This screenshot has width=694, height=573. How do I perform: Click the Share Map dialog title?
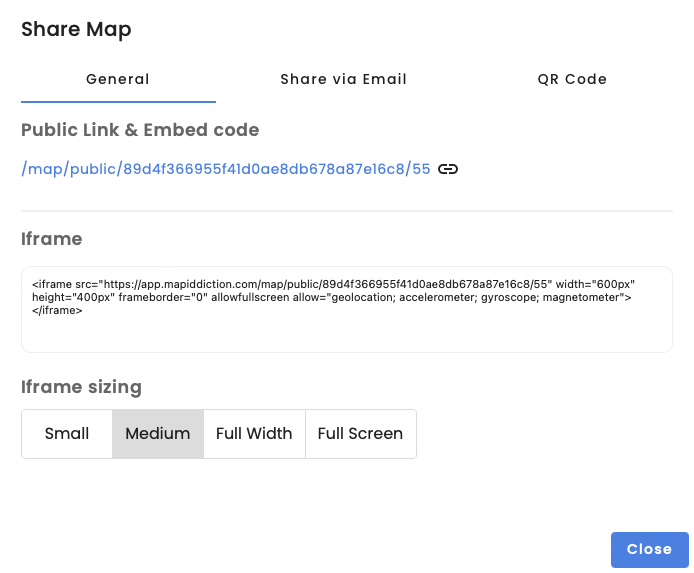point(76,30)
